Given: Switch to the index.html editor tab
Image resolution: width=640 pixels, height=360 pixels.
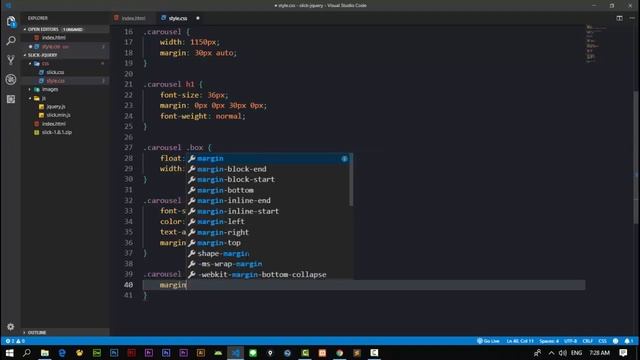Looking at the screenshot, I should pos(133,18).
